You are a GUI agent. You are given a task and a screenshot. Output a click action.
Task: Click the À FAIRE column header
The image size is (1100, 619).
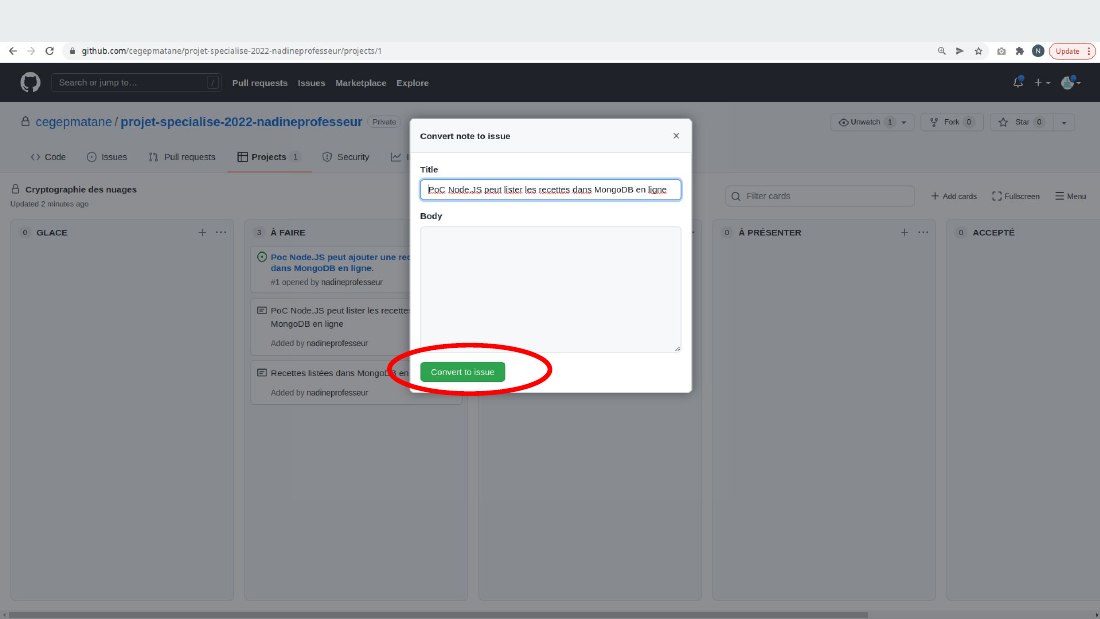click(288, 232)
